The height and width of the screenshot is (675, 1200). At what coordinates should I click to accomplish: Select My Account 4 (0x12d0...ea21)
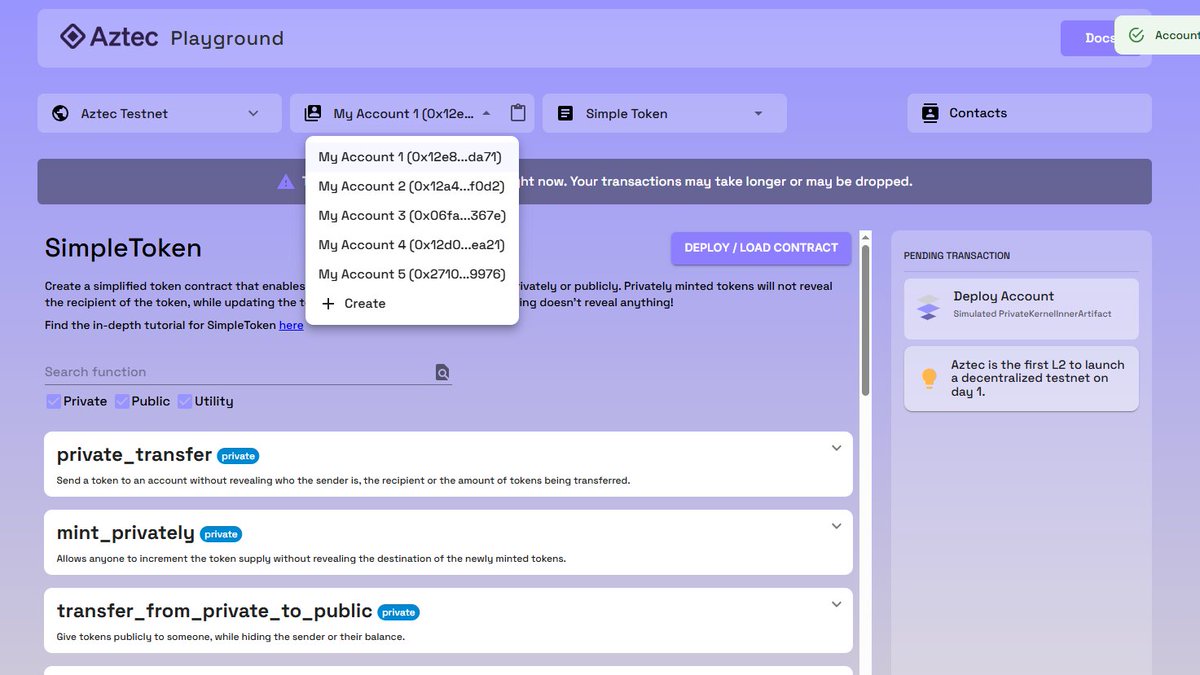click(412, 245)
